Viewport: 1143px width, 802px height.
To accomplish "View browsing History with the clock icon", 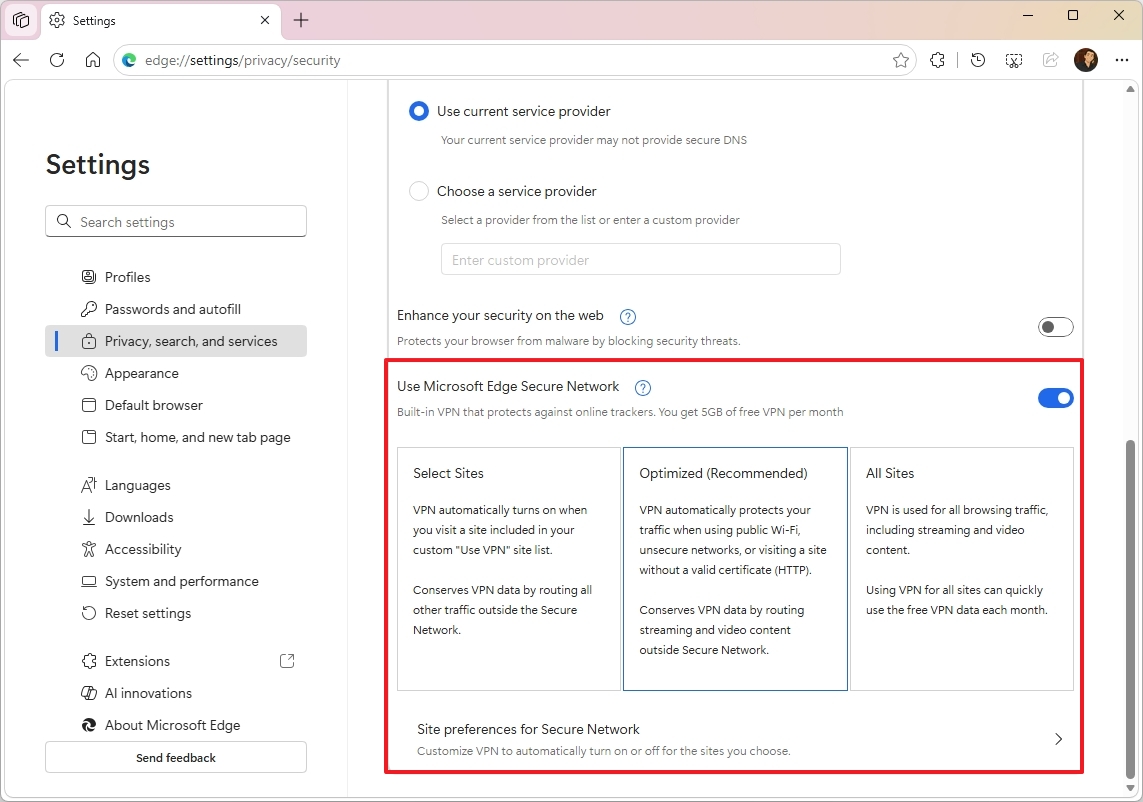I will point(977,60).
